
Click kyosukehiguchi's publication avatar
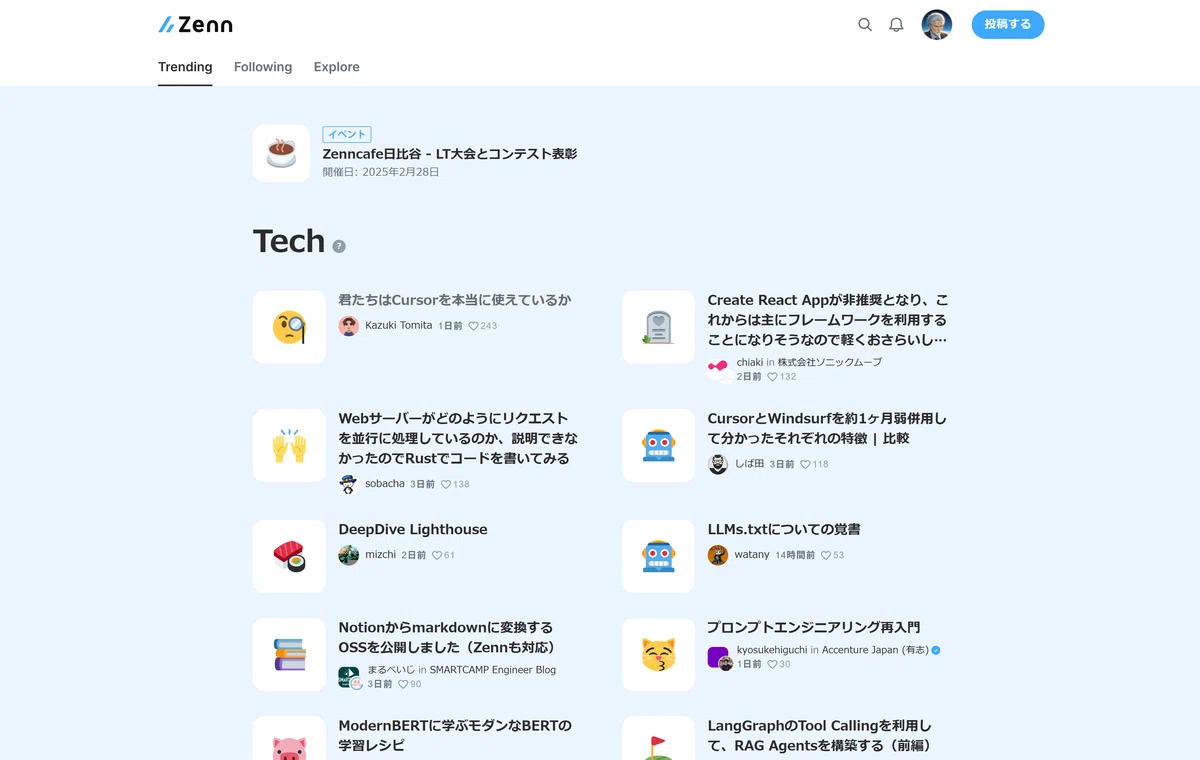pyautogui.click(x=719, y=658)
